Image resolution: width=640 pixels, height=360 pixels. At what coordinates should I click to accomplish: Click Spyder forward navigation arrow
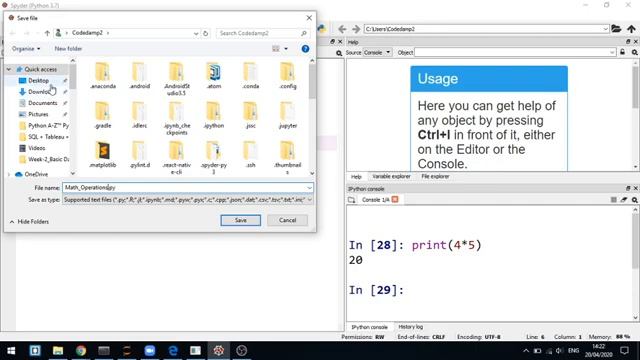pos(356,29)
